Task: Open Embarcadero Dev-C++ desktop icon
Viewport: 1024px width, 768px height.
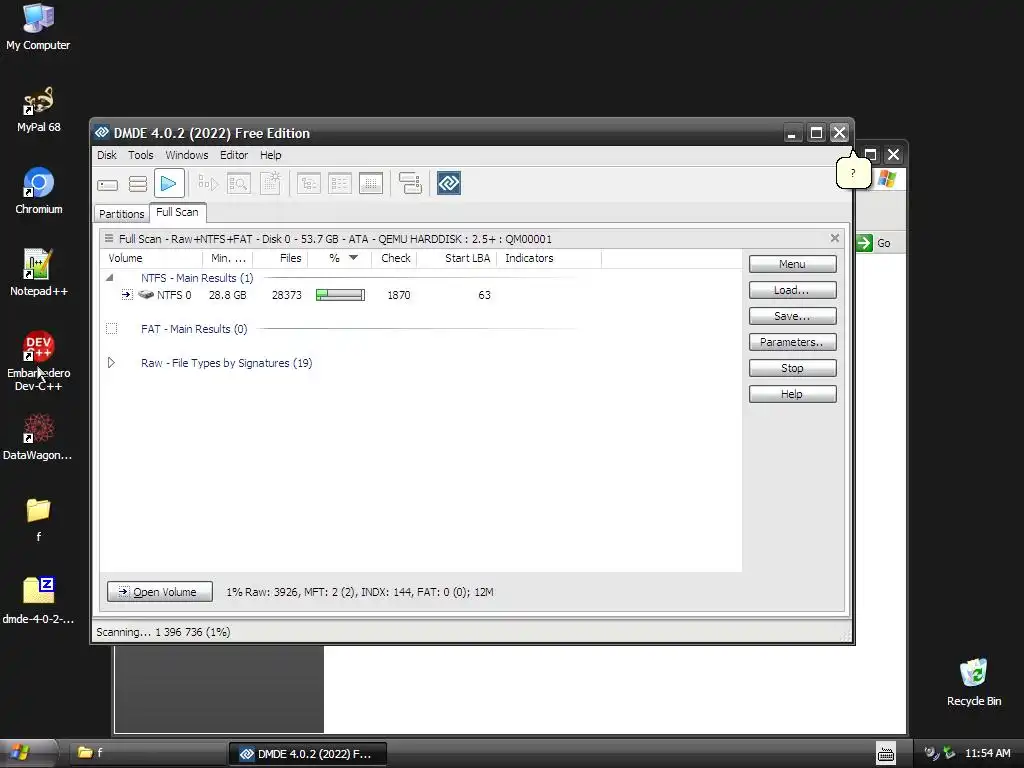Action: coord(38,361)
